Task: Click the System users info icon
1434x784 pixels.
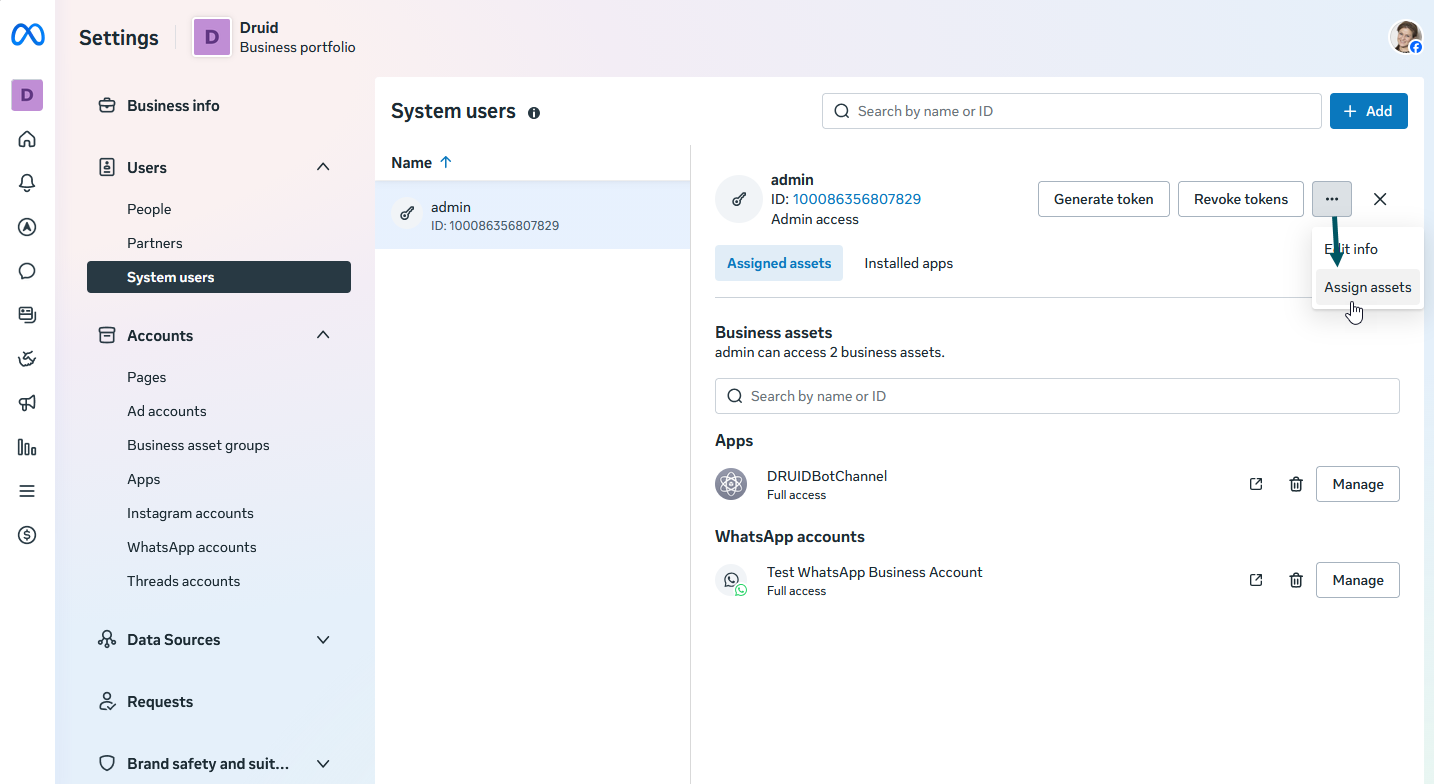Action: [534, 113]
